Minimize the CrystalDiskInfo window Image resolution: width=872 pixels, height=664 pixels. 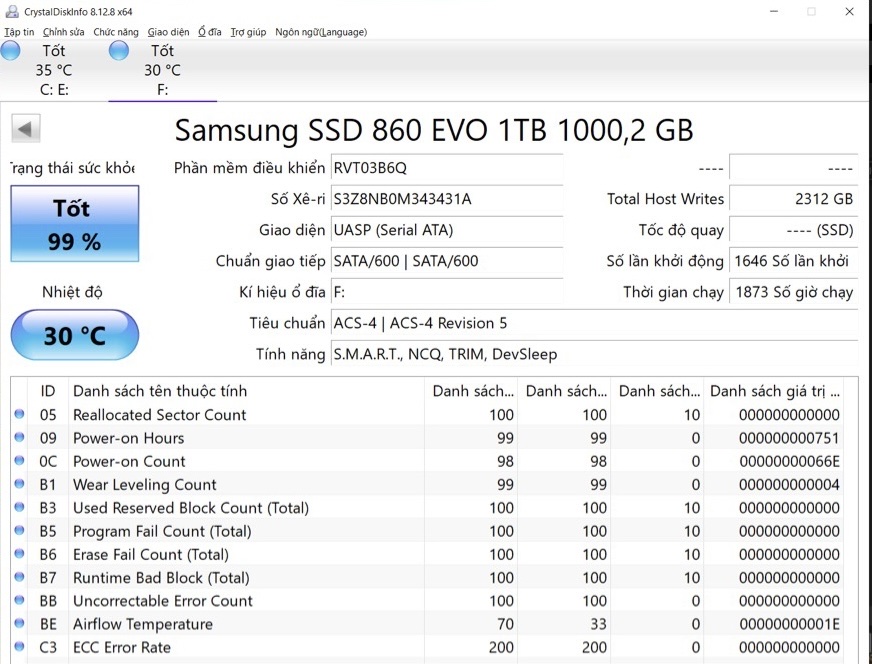[x=774, y=11]
